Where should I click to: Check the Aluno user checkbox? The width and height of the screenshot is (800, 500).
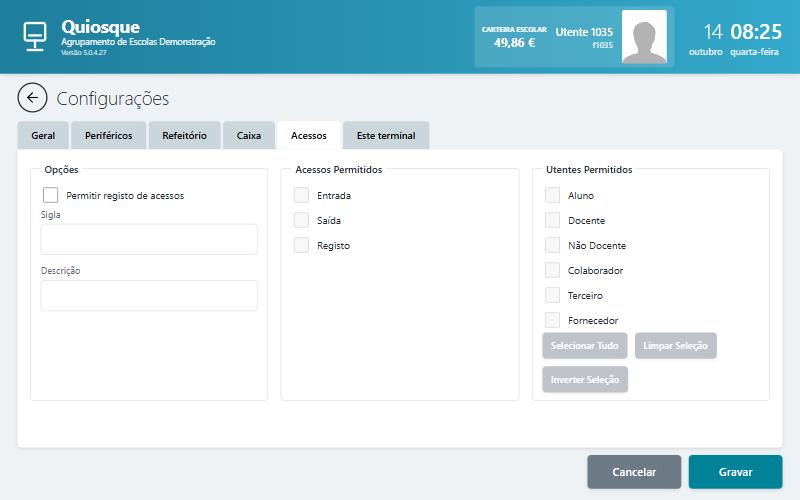(552, 195)
